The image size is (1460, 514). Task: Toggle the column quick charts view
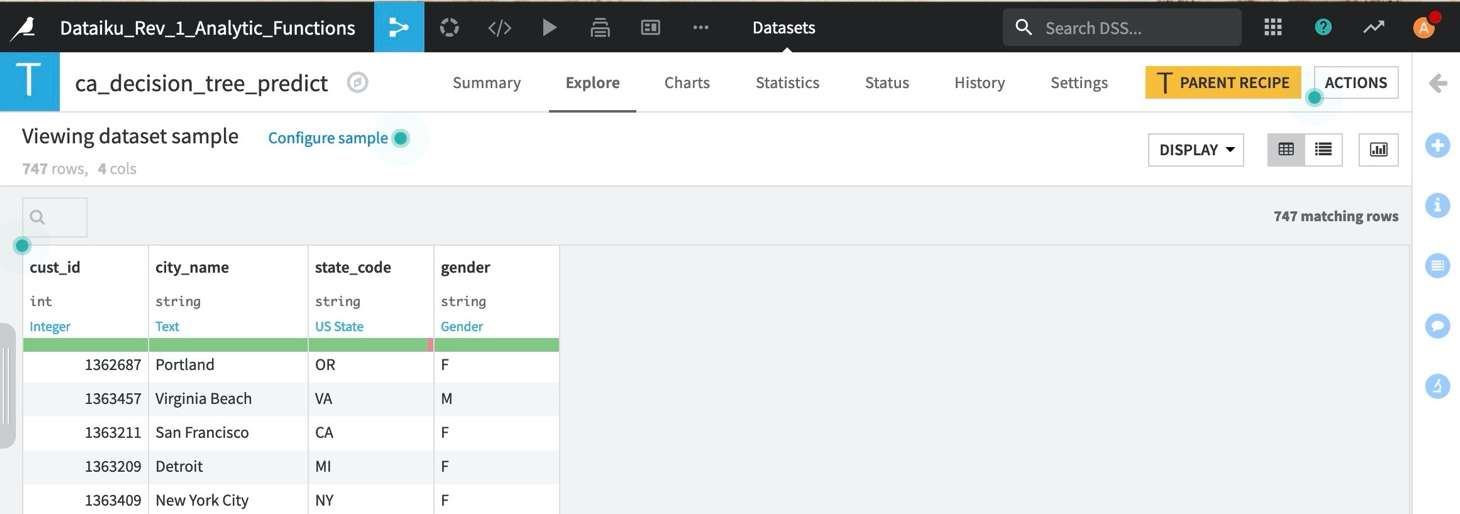point(1378,150)
